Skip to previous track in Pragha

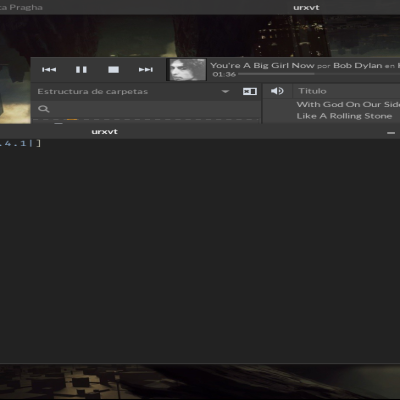(x=49, y=70)
